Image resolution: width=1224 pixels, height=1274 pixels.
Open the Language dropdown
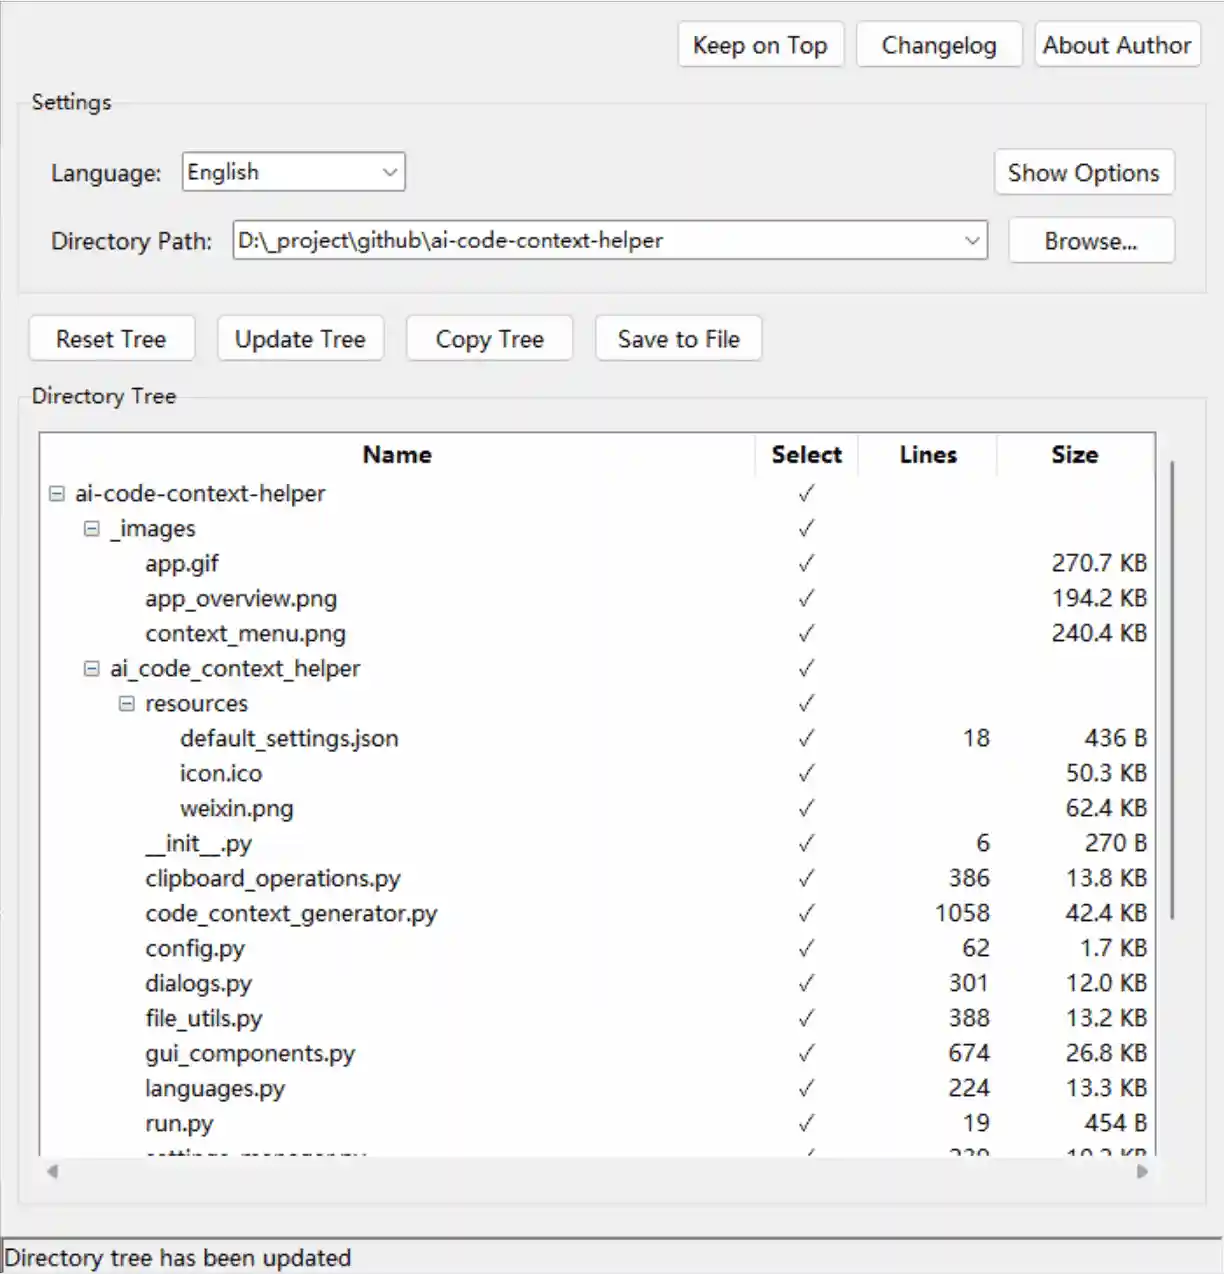click(390, 172)
